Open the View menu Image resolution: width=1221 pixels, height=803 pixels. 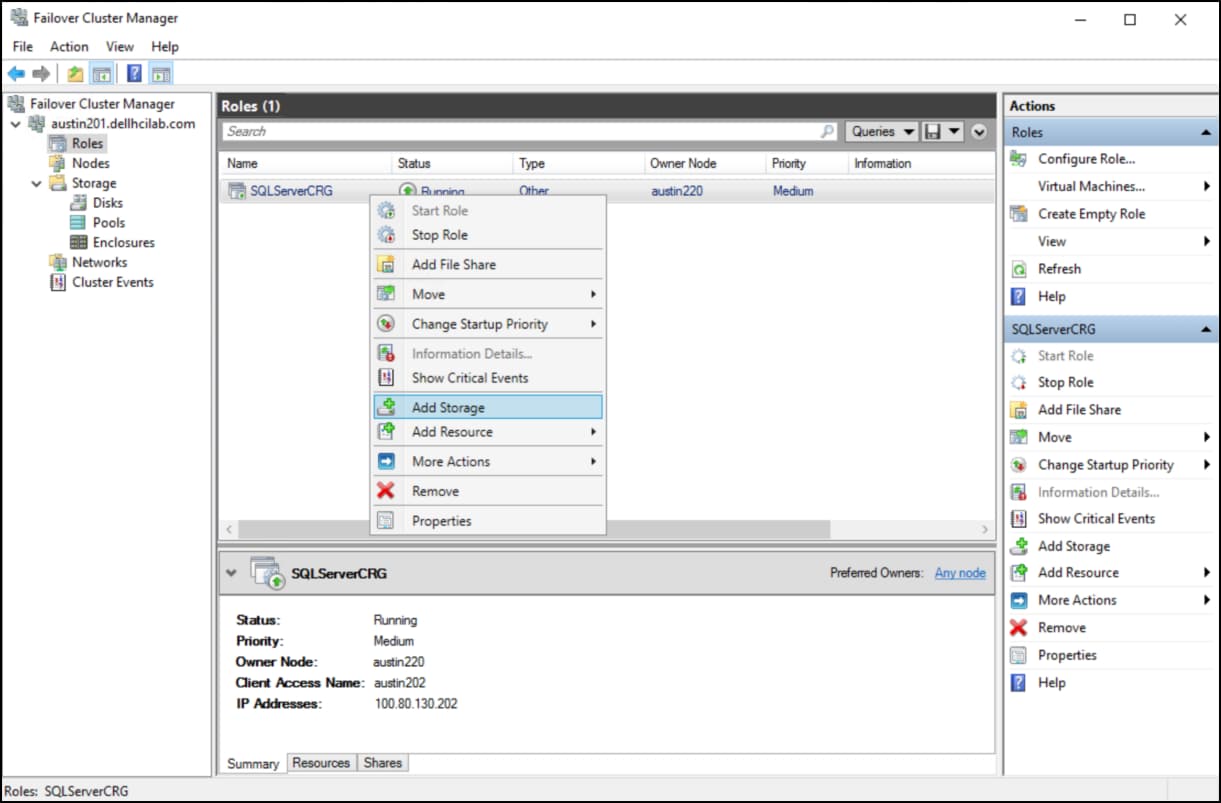coord(120,46)
